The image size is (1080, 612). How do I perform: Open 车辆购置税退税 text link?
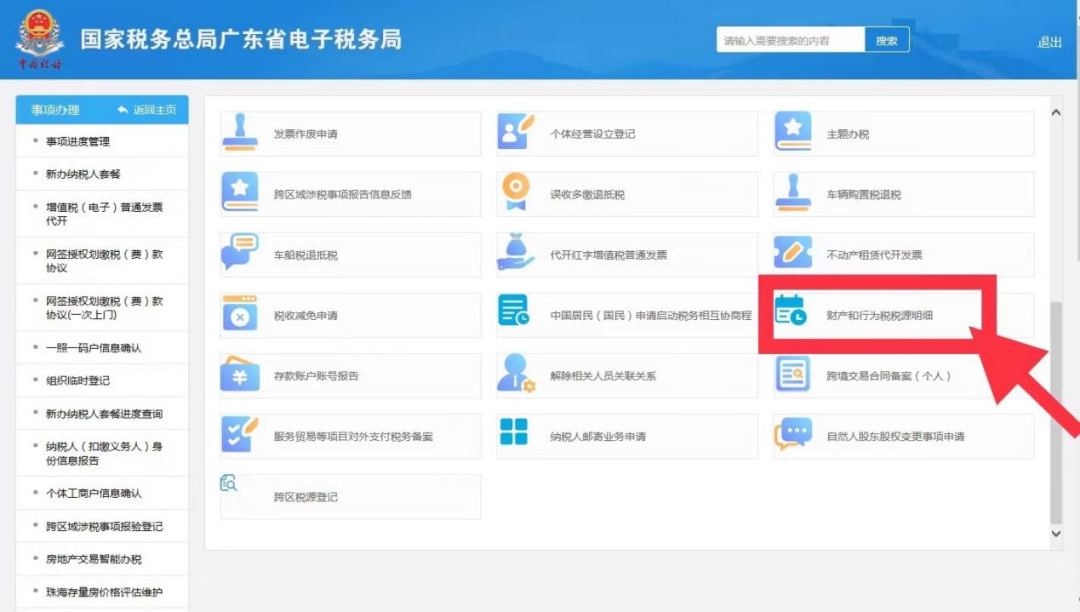(863, 195)
